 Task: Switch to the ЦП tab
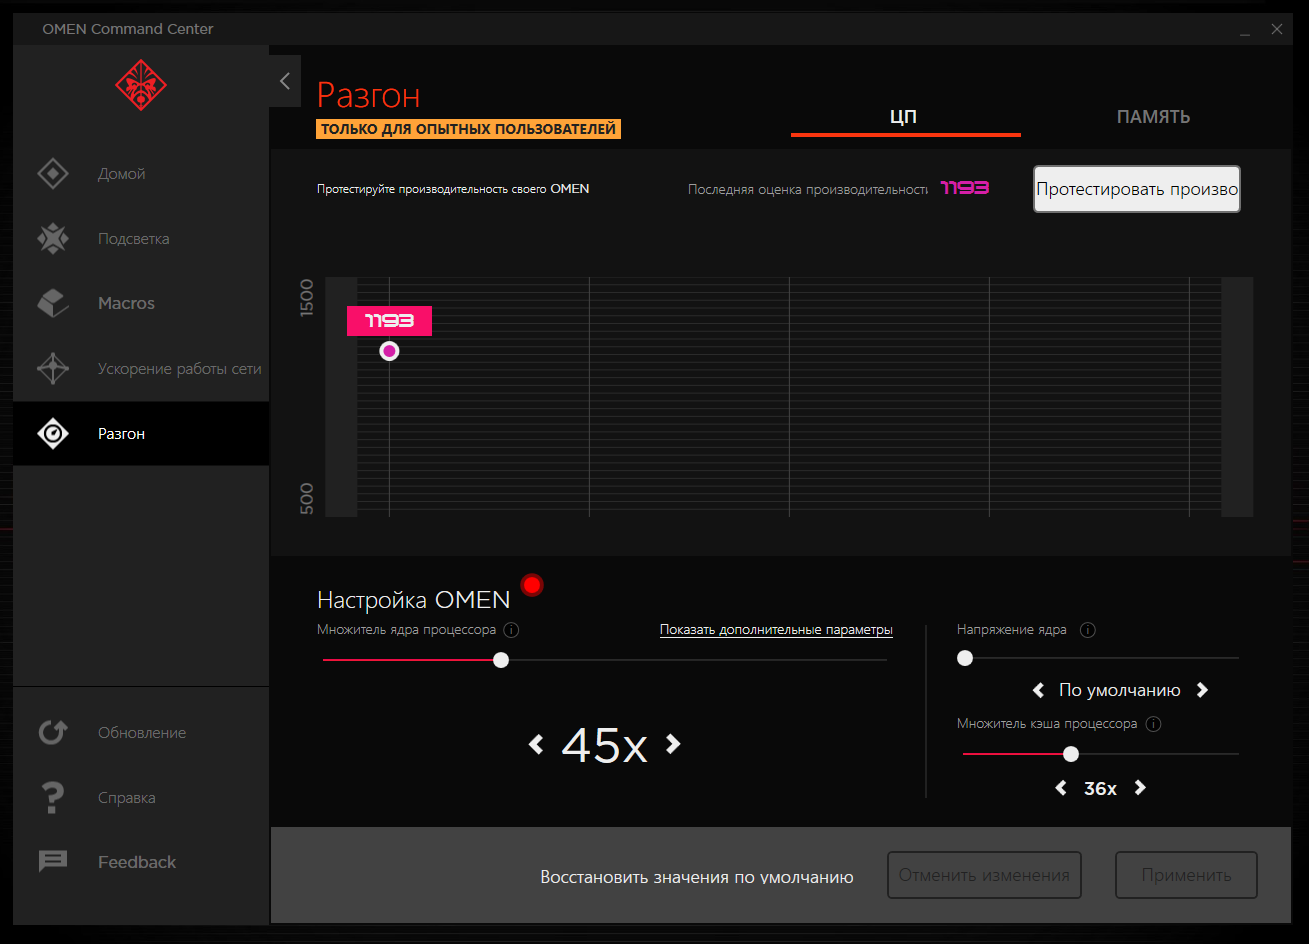pyautogui.click(x=904, y=117)
